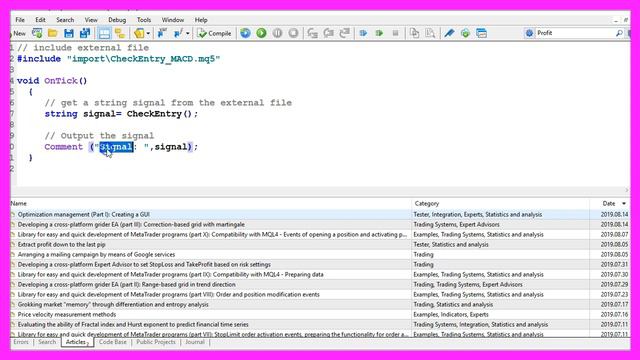The image size is (640, 360).
Task: Open the trading terminal window icon
Action: click(482, 33)
